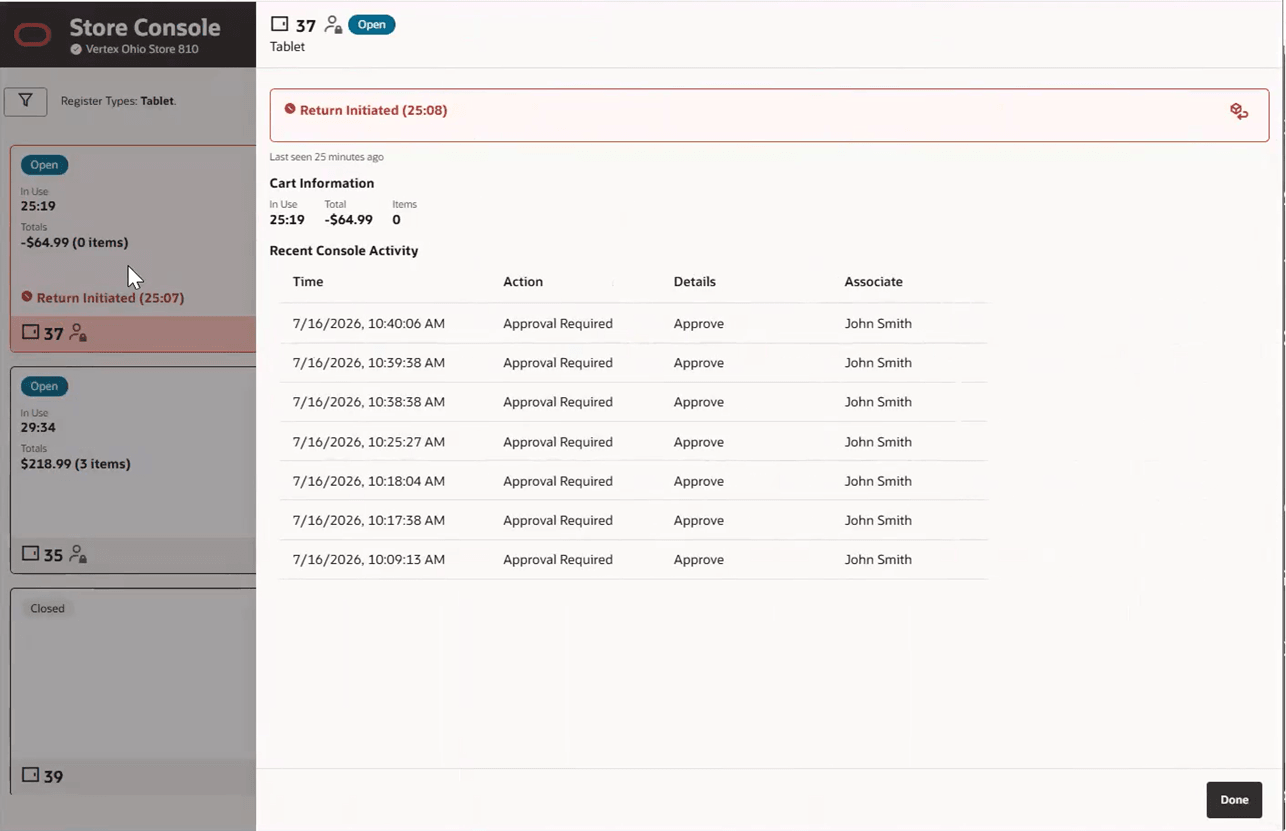Viewport: 1286px width, 831px height.
Task: Click the Time column header
Action: click(x=308, y=282)
